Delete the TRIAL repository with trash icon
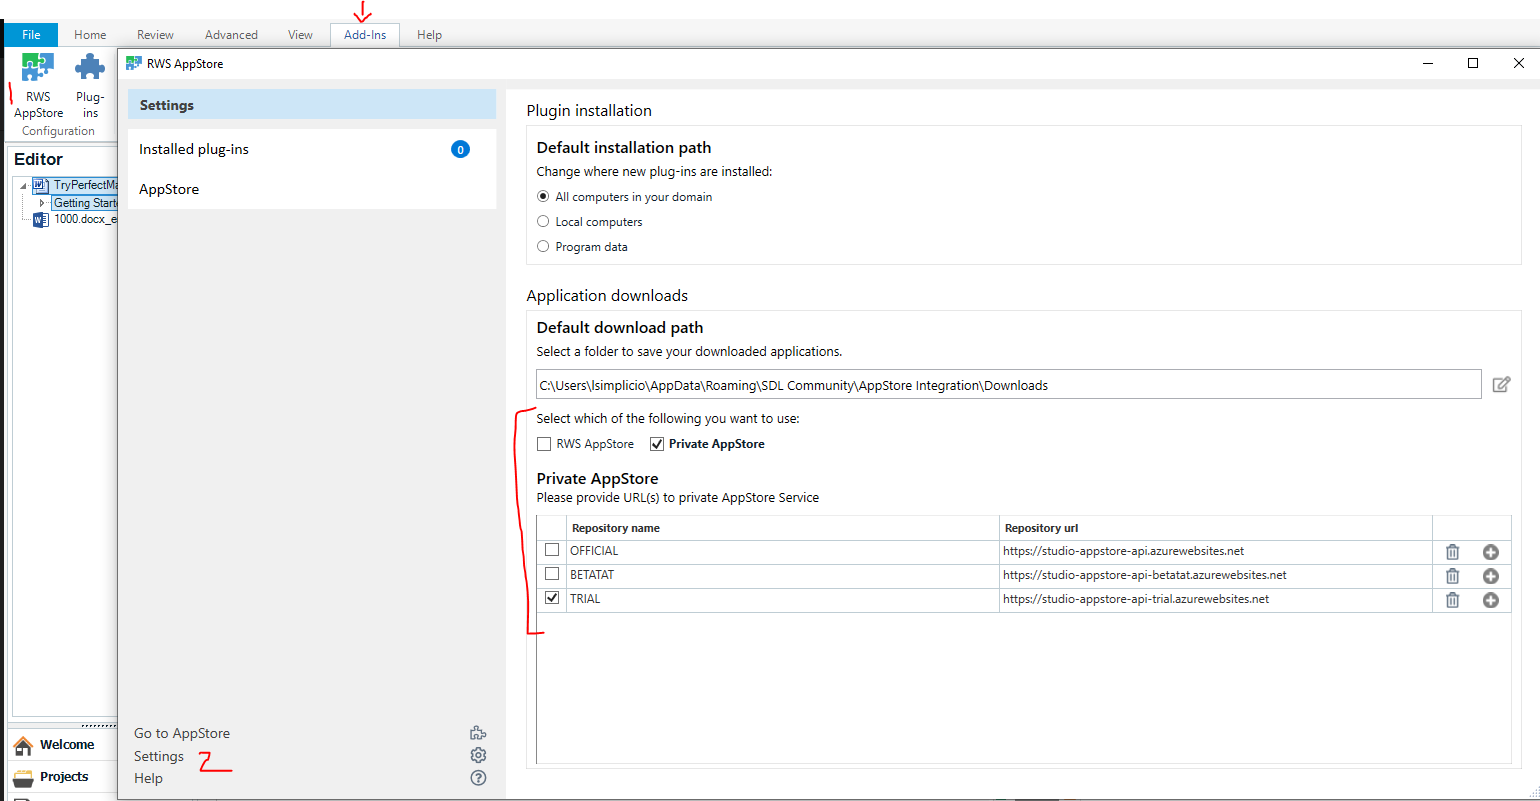 click(x=1452, y=600)
